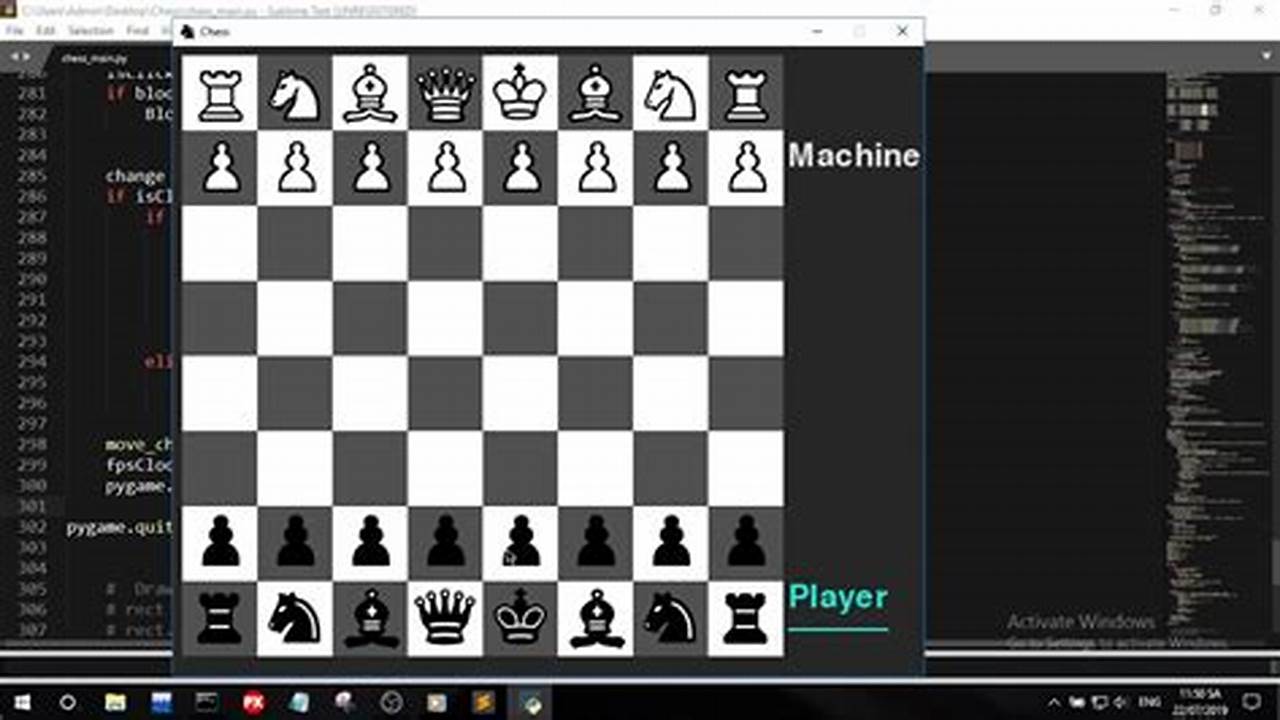The image size is (1280, 720).
Task: Click the Player label beside the board
Action: (x=838, y=597)
